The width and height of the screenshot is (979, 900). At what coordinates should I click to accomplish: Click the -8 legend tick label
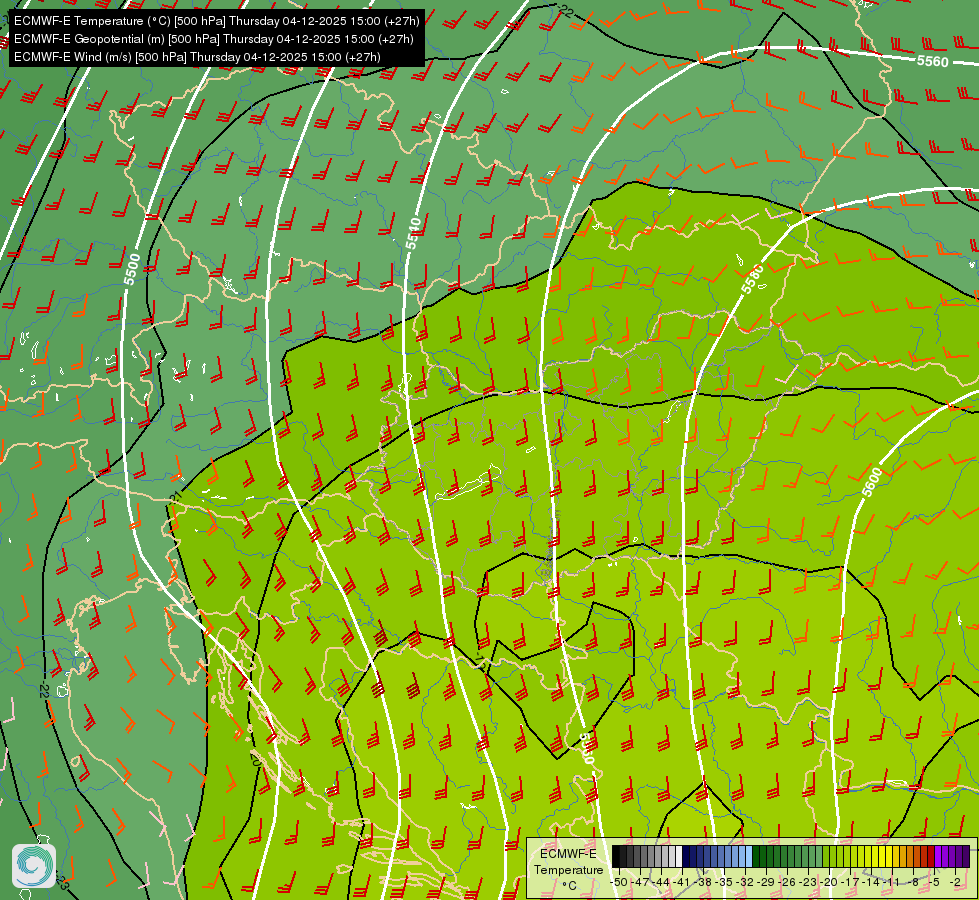click(913, 883)
